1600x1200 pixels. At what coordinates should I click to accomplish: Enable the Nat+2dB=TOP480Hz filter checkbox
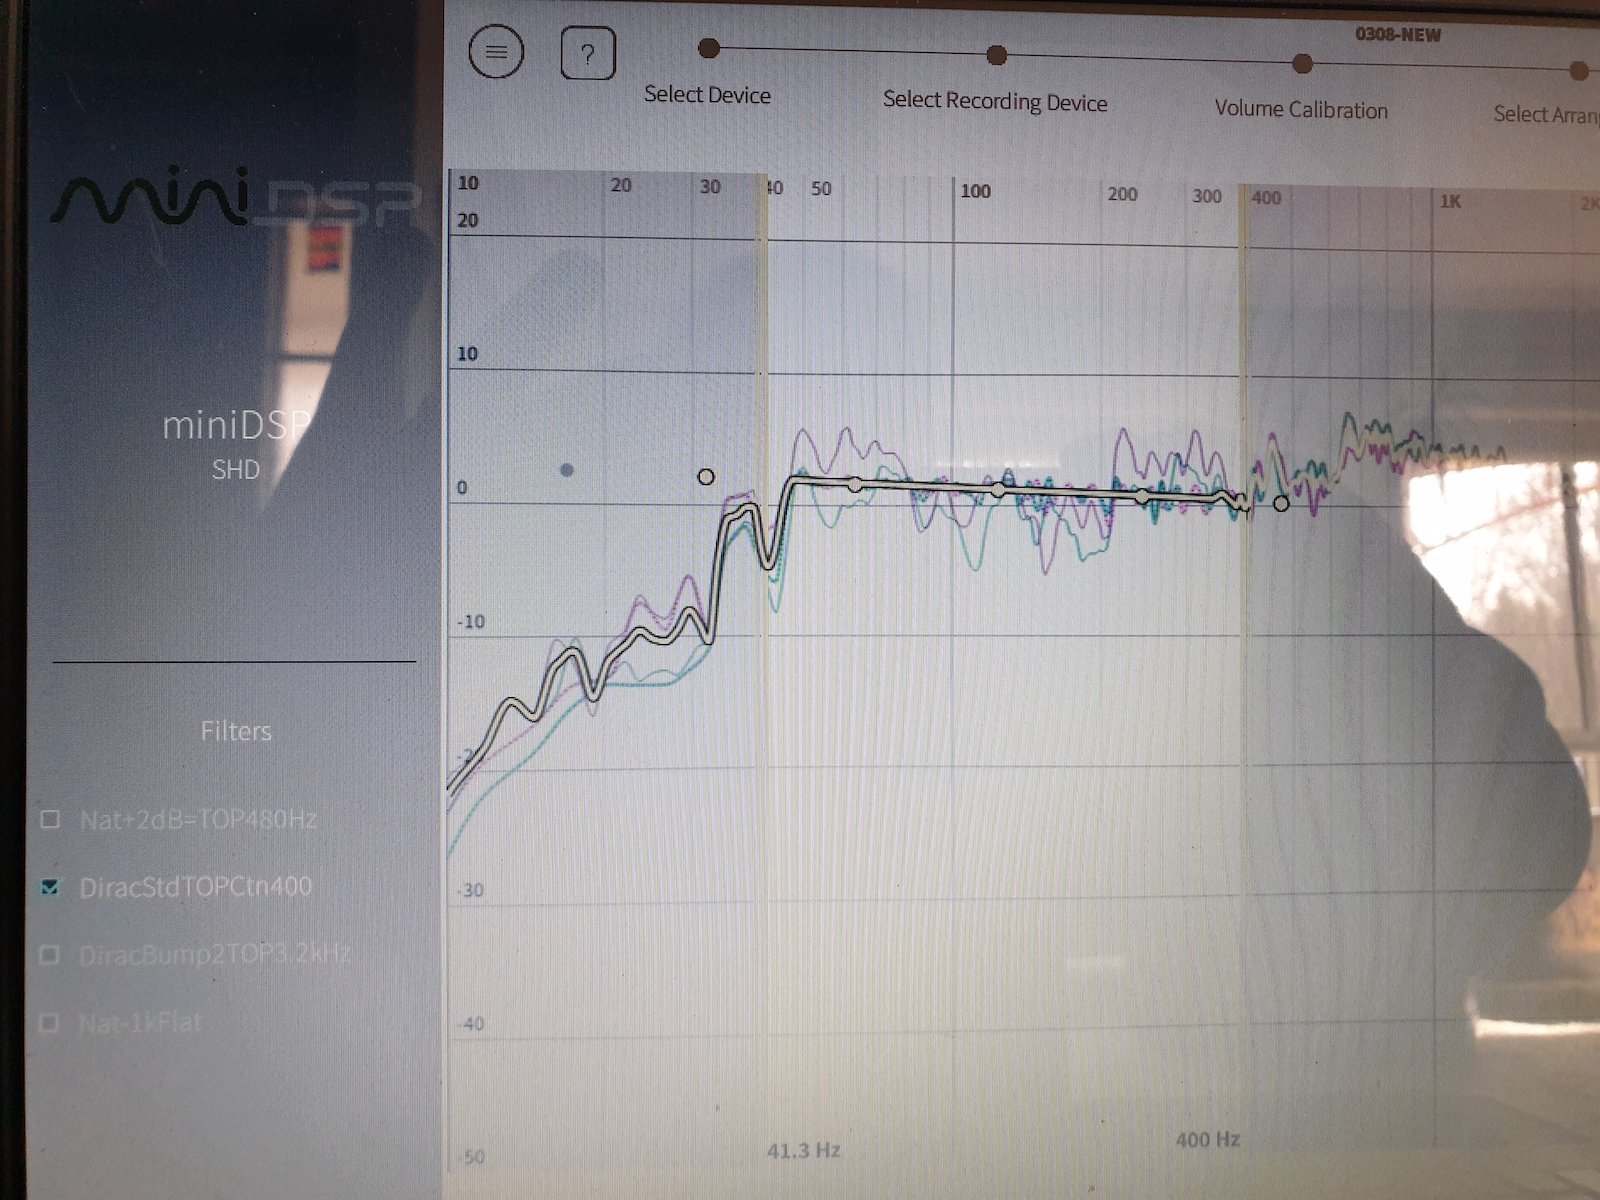50,820
